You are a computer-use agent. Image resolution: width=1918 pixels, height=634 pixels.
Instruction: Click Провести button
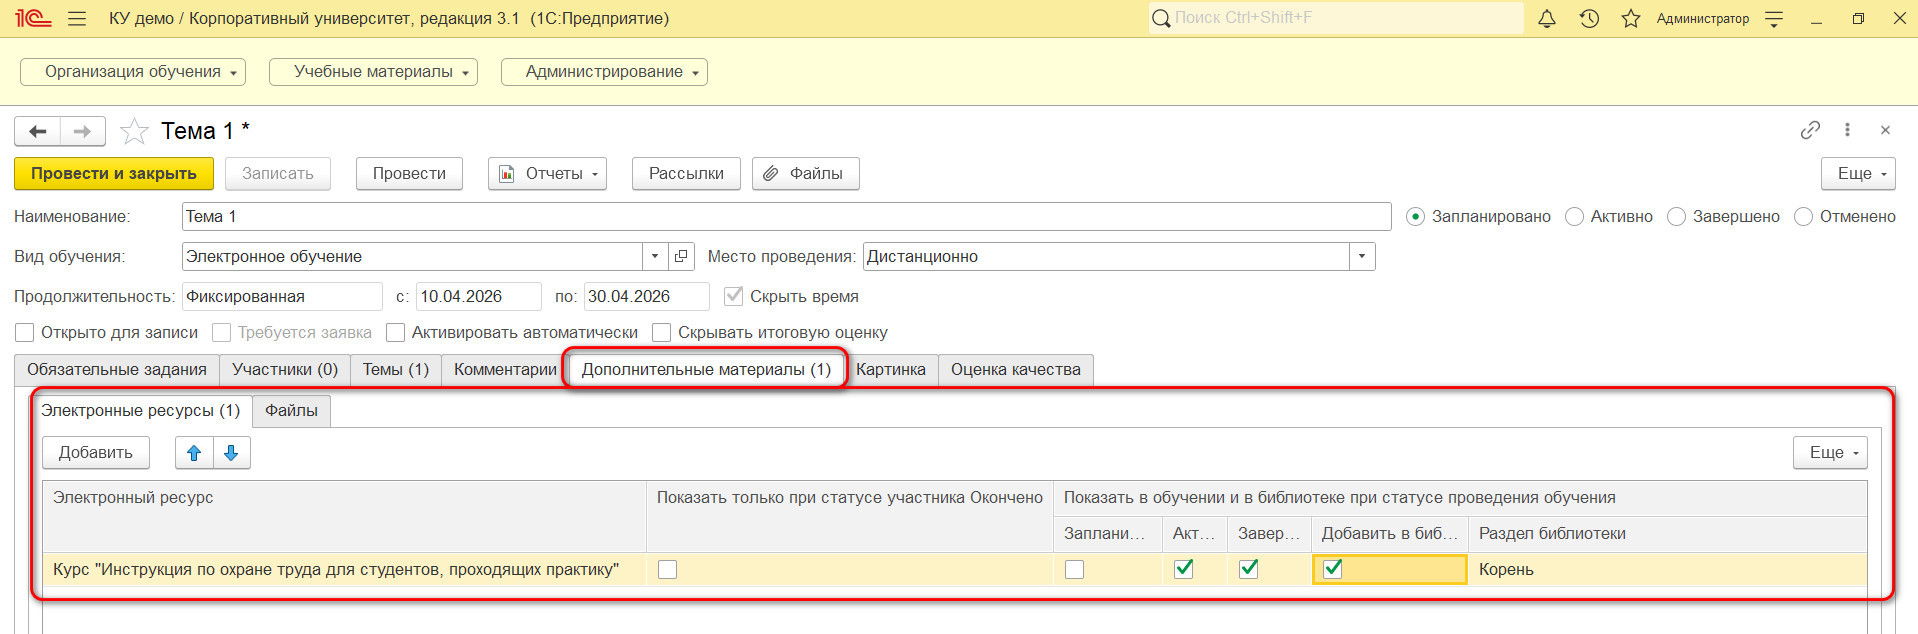click(x=409, y=174)
